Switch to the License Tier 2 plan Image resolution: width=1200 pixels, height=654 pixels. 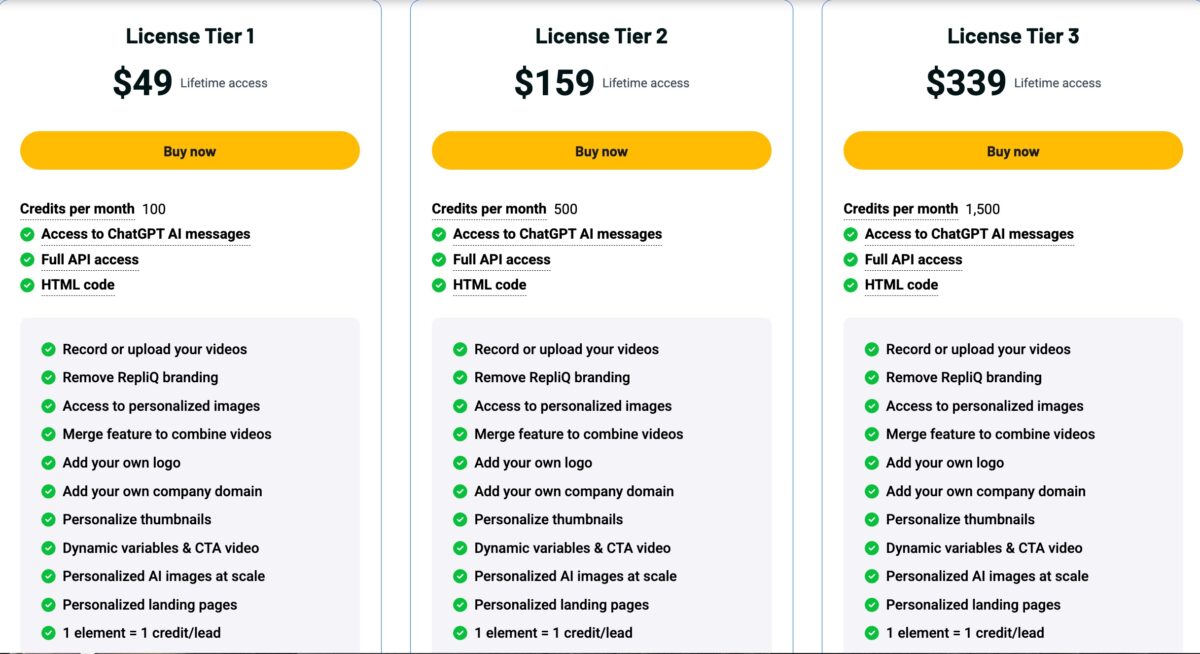pos(601,35)
